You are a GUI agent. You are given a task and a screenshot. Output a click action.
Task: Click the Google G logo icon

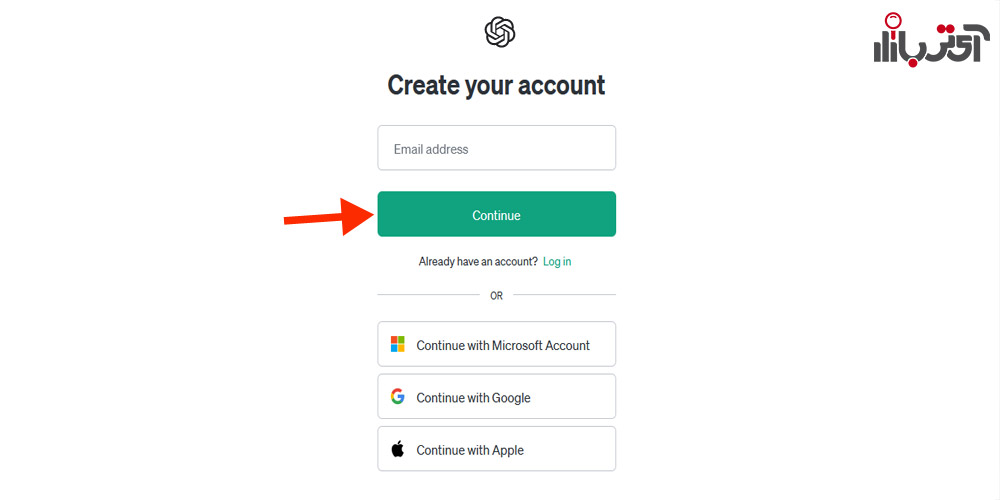(397, 397)
